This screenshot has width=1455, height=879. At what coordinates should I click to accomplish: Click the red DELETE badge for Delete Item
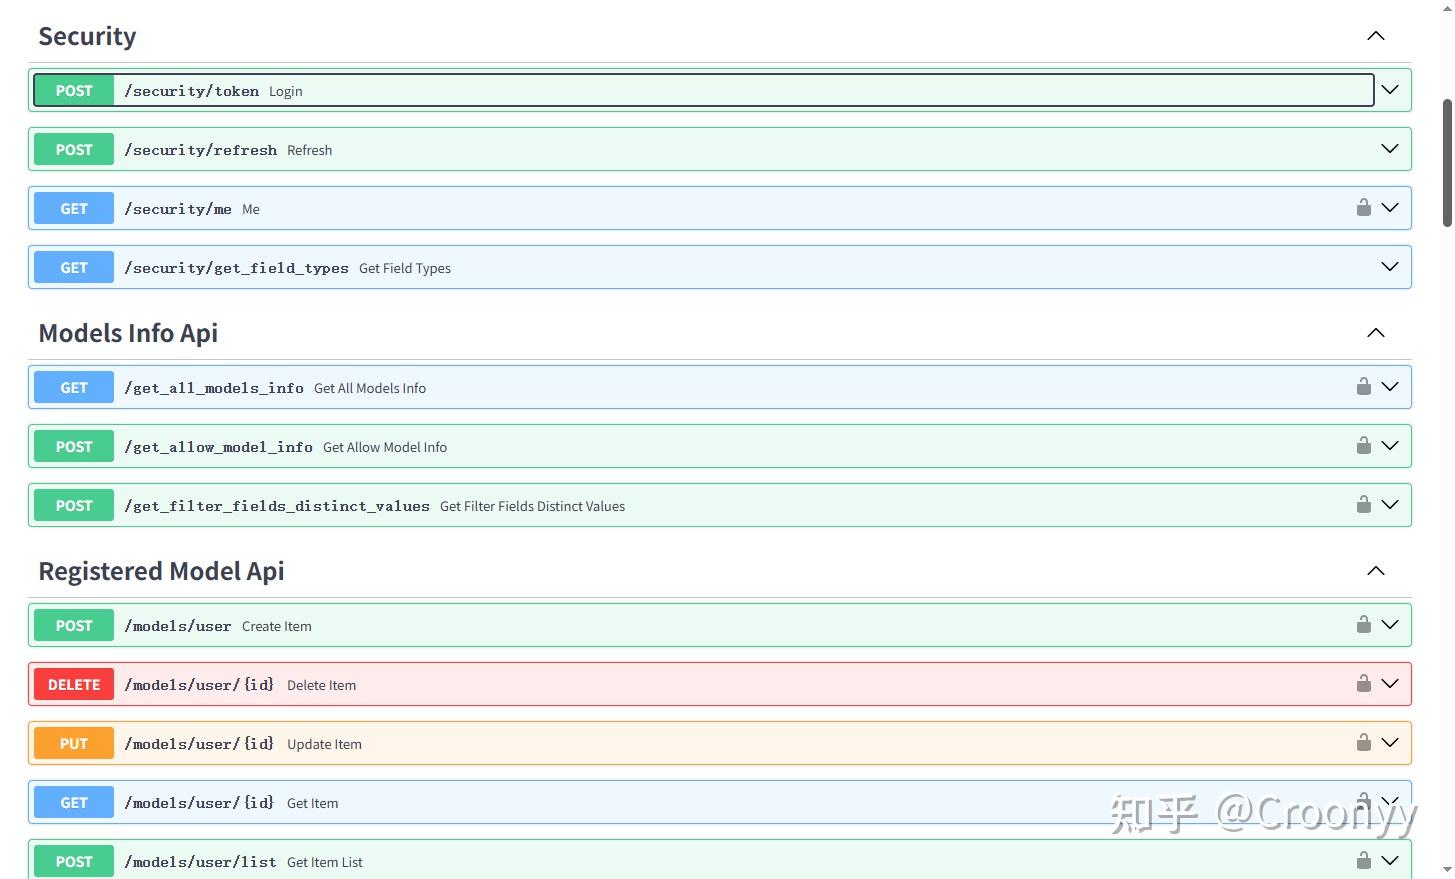(x=73, y=684)
